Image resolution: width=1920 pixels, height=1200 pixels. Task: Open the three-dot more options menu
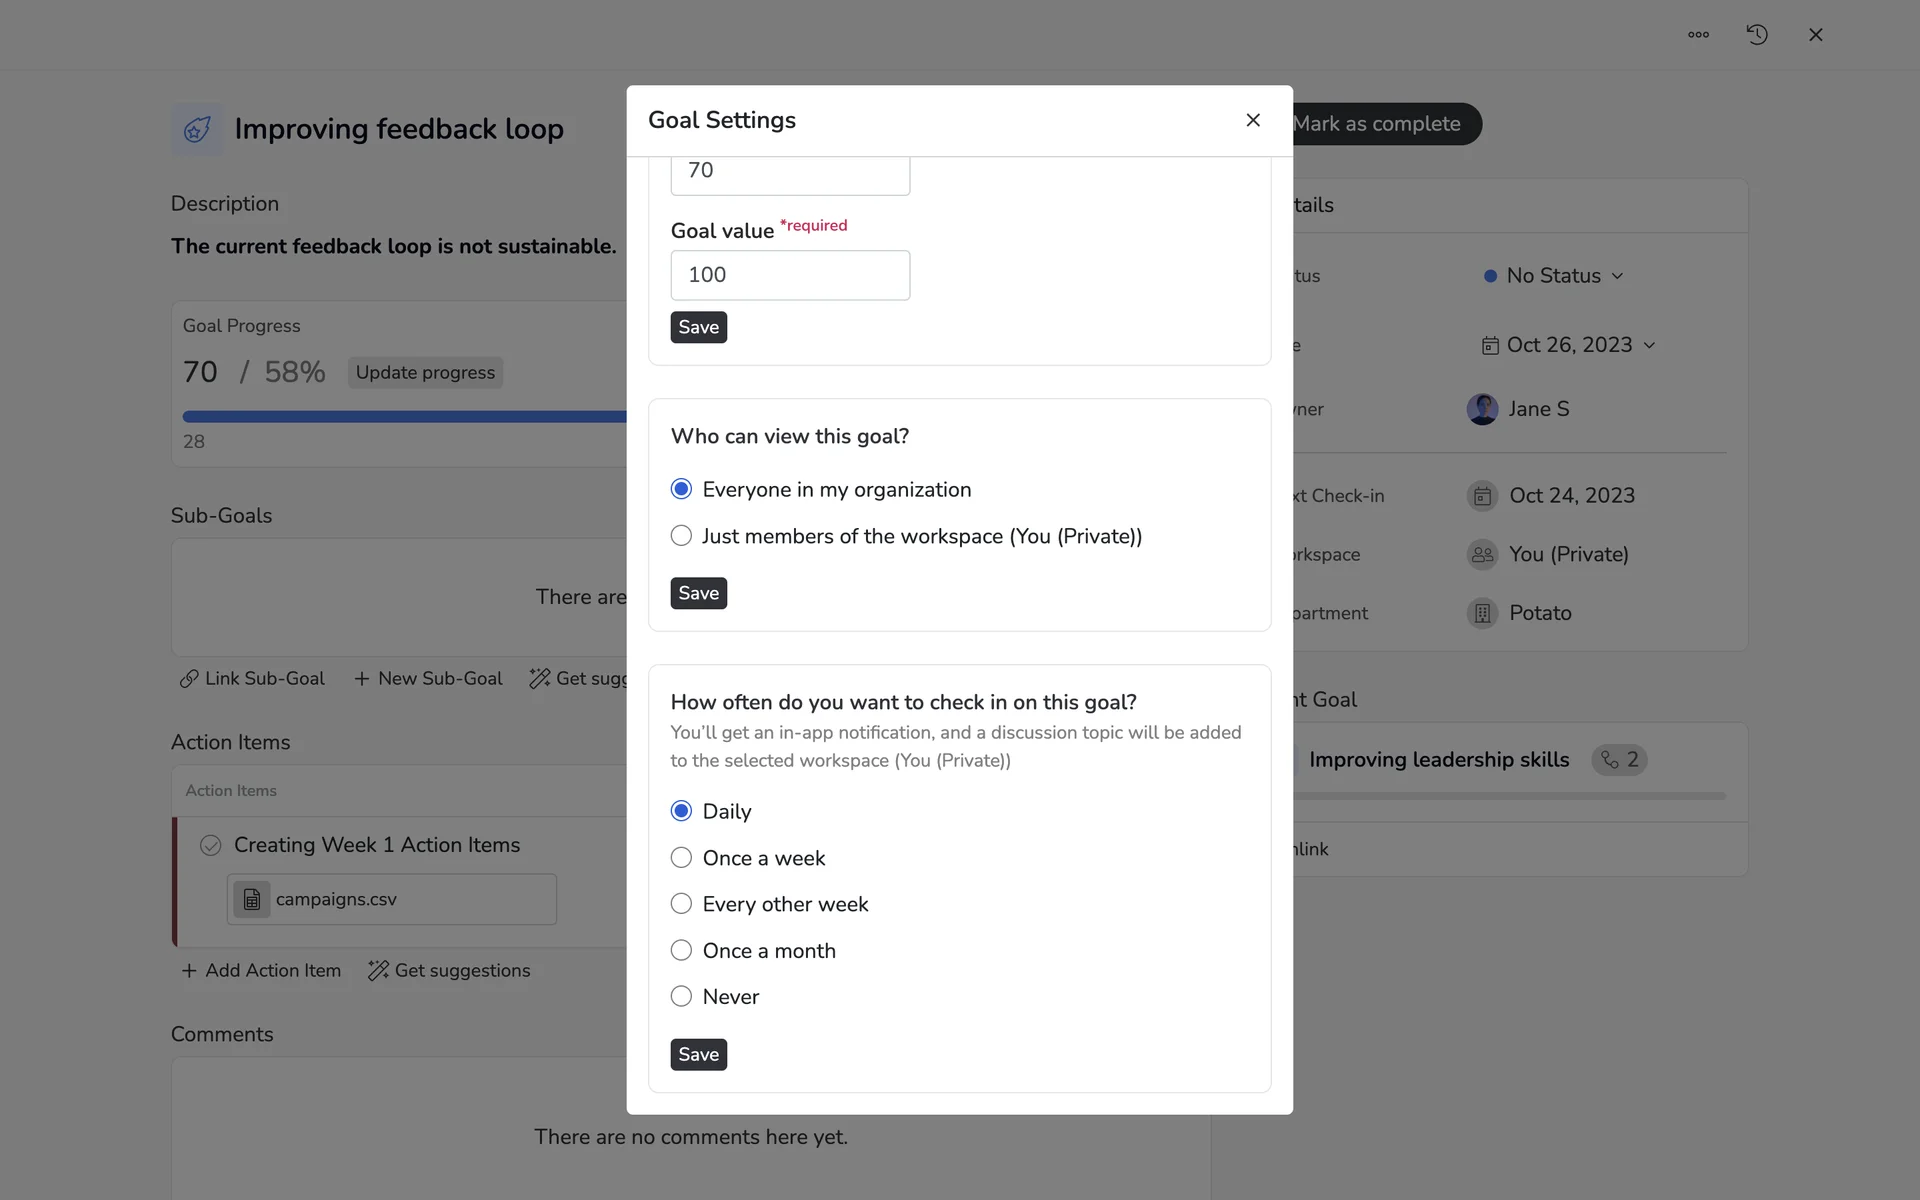[1698, 35]
